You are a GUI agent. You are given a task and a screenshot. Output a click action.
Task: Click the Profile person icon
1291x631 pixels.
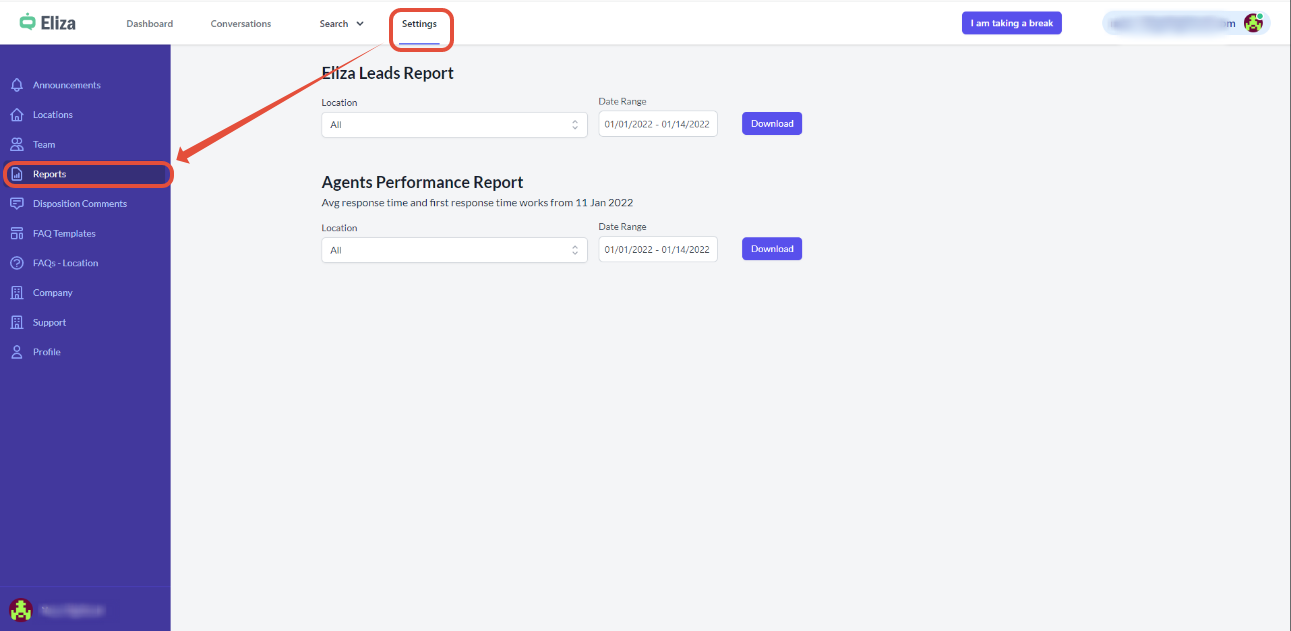[16, 352]
